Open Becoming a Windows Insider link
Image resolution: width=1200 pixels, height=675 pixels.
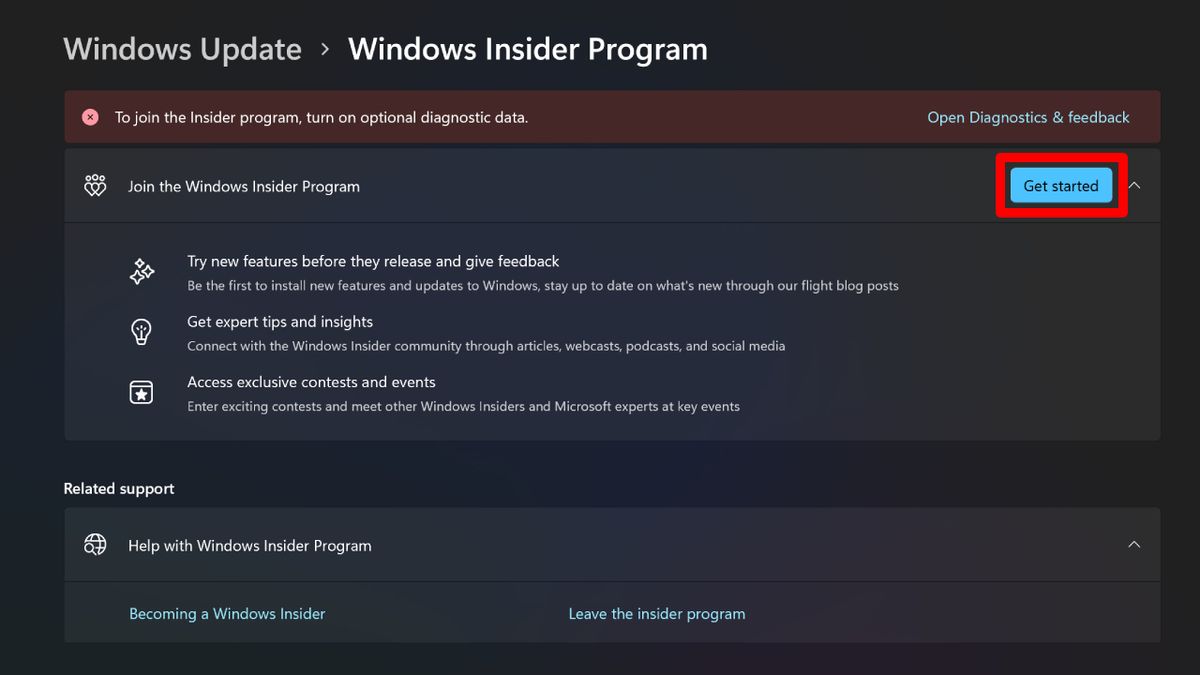[x=227, y=613]
